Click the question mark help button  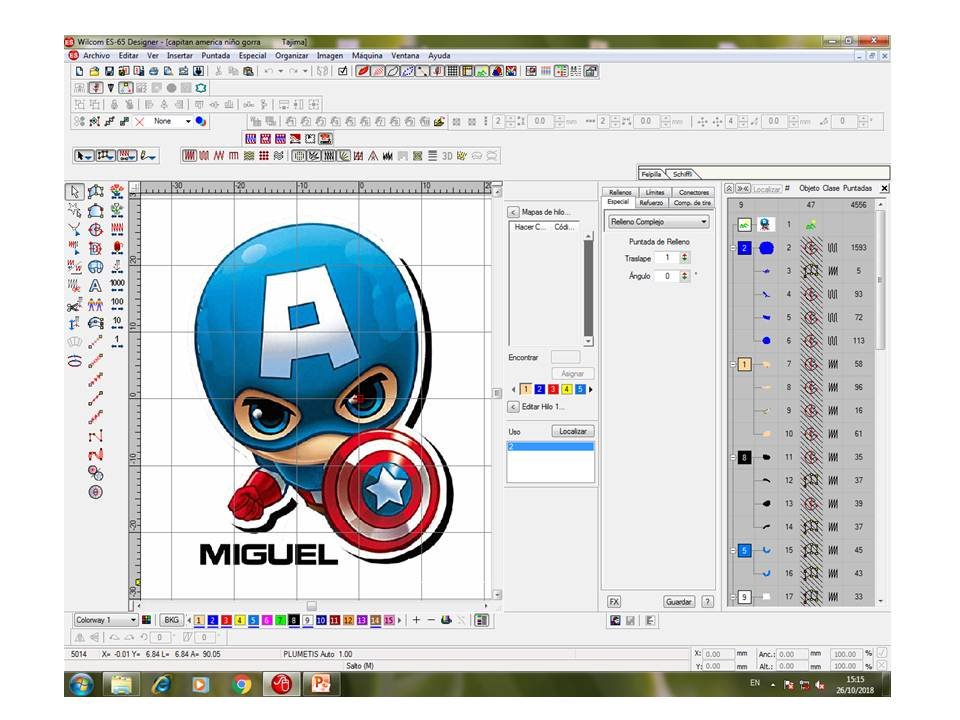(707, 602)
